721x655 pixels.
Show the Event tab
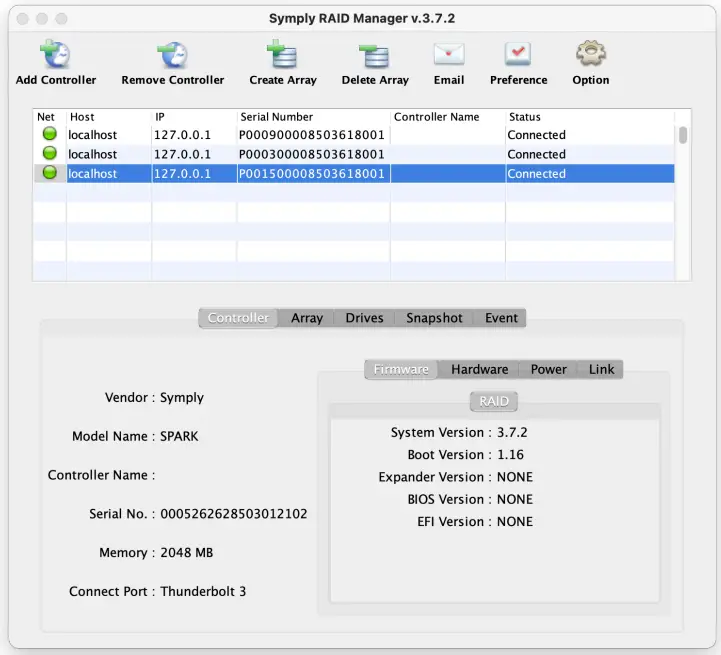(x=501, y=318)
